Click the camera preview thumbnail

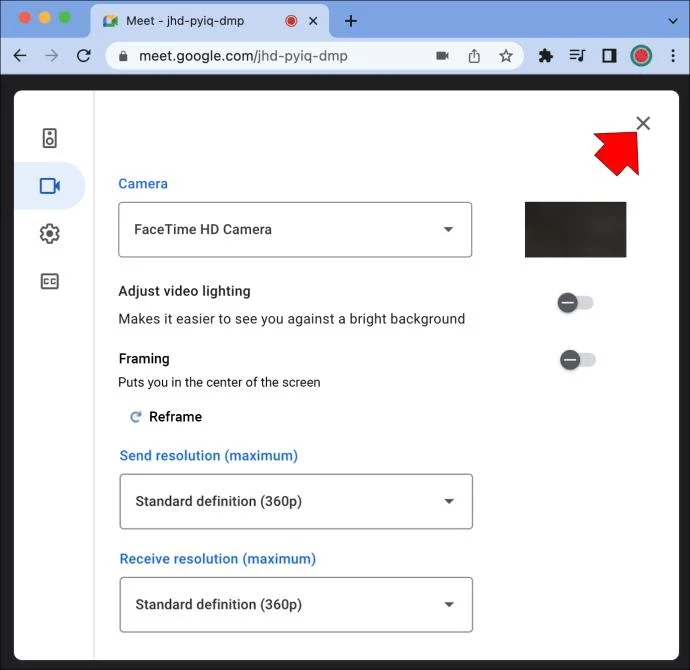(x=575, y=230)
